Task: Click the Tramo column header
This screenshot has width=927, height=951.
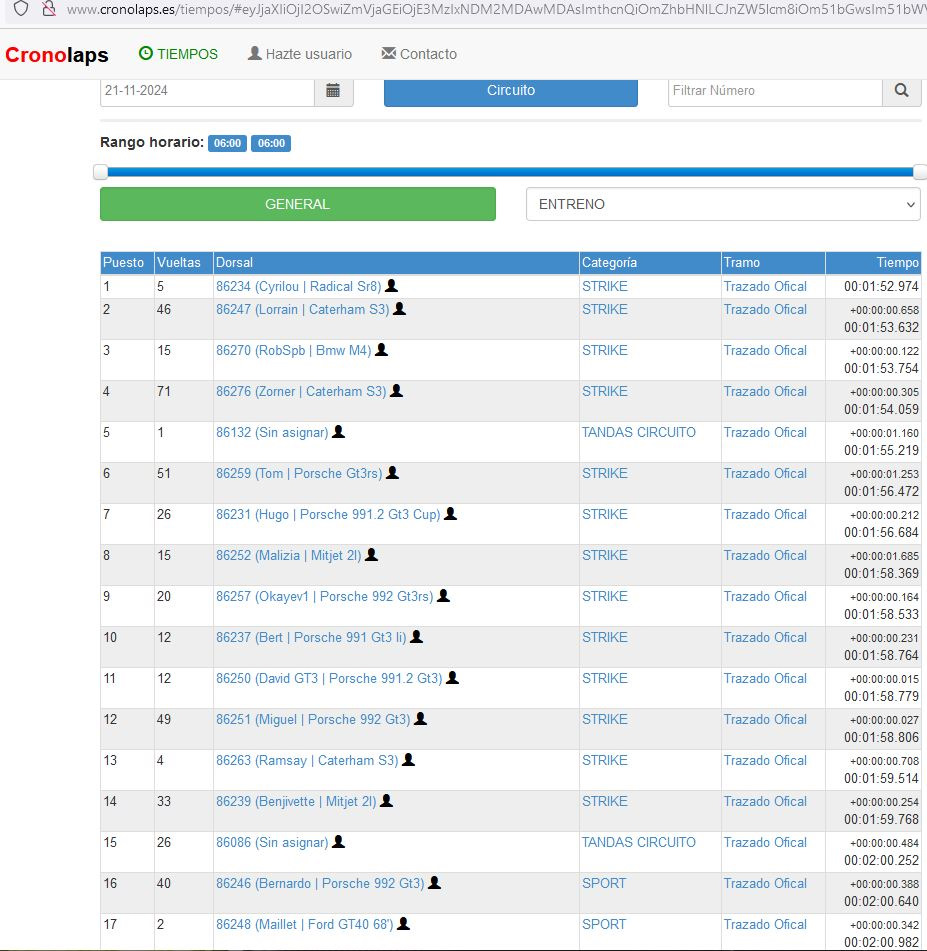Action: point(773,263)
